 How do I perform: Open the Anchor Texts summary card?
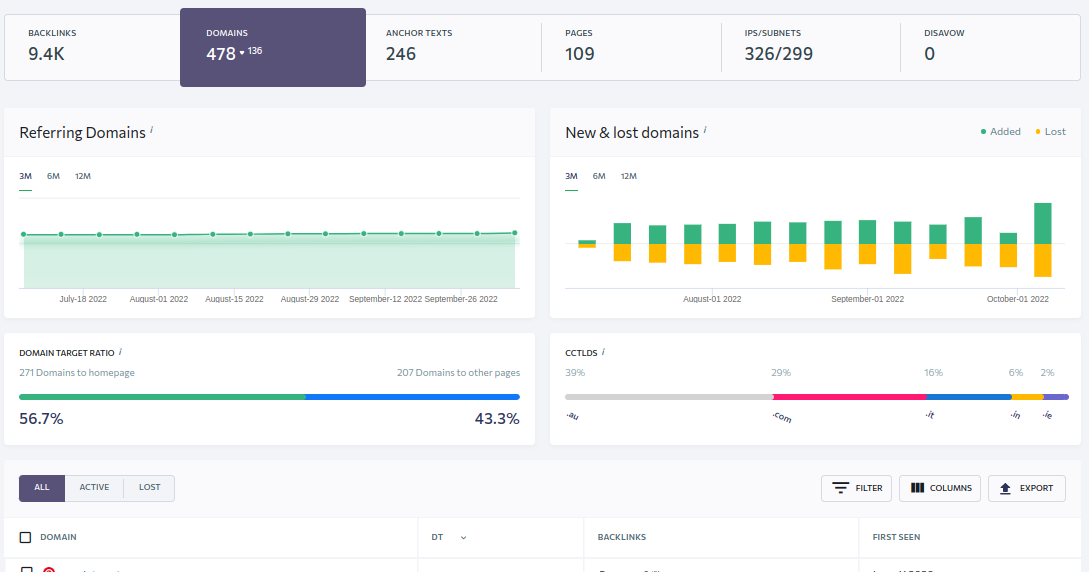point(452,46)
